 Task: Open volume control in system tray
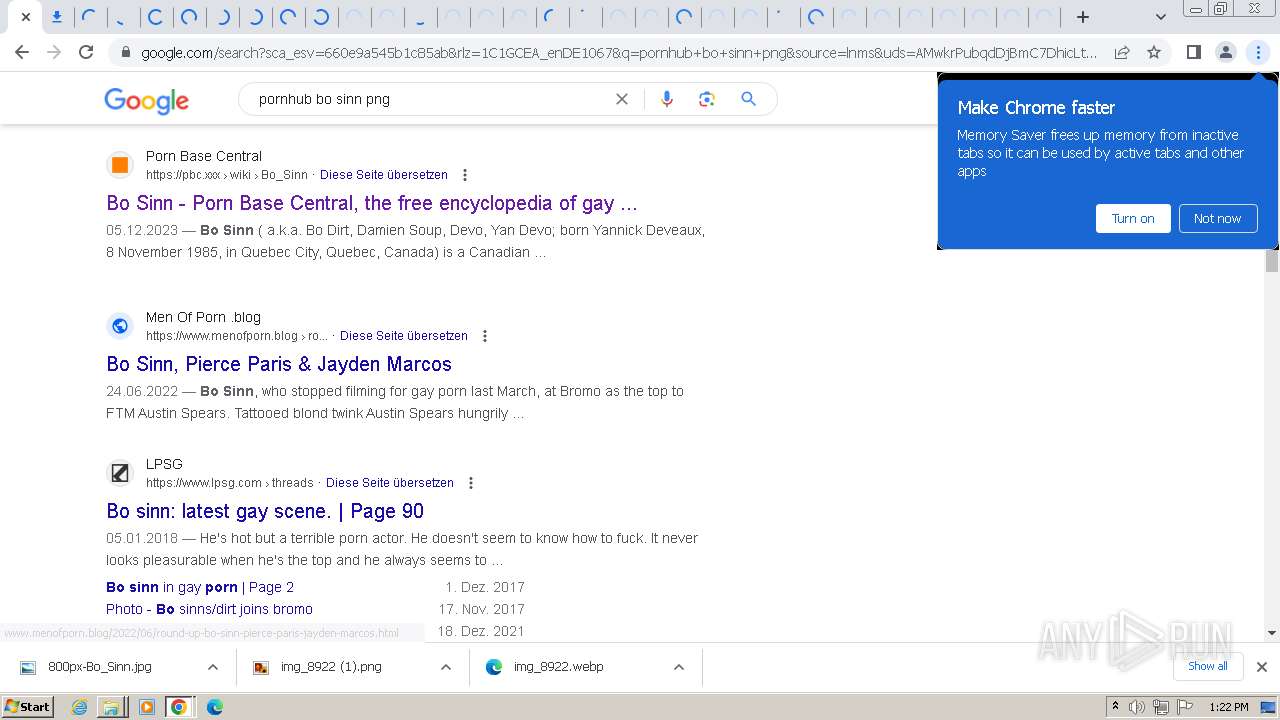pos(1137,707)
